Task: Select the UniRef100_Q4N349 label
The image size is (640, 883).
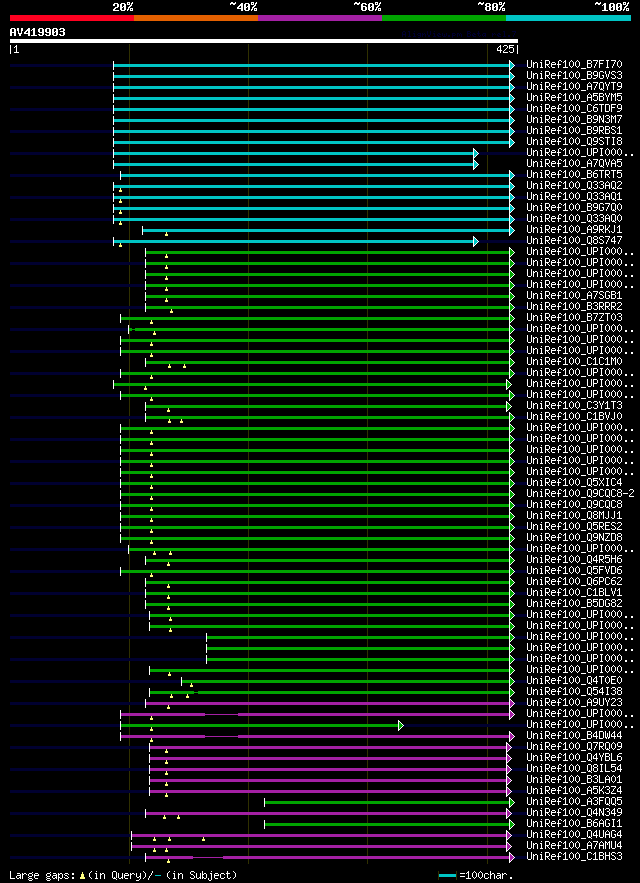Action: (574, 812)
